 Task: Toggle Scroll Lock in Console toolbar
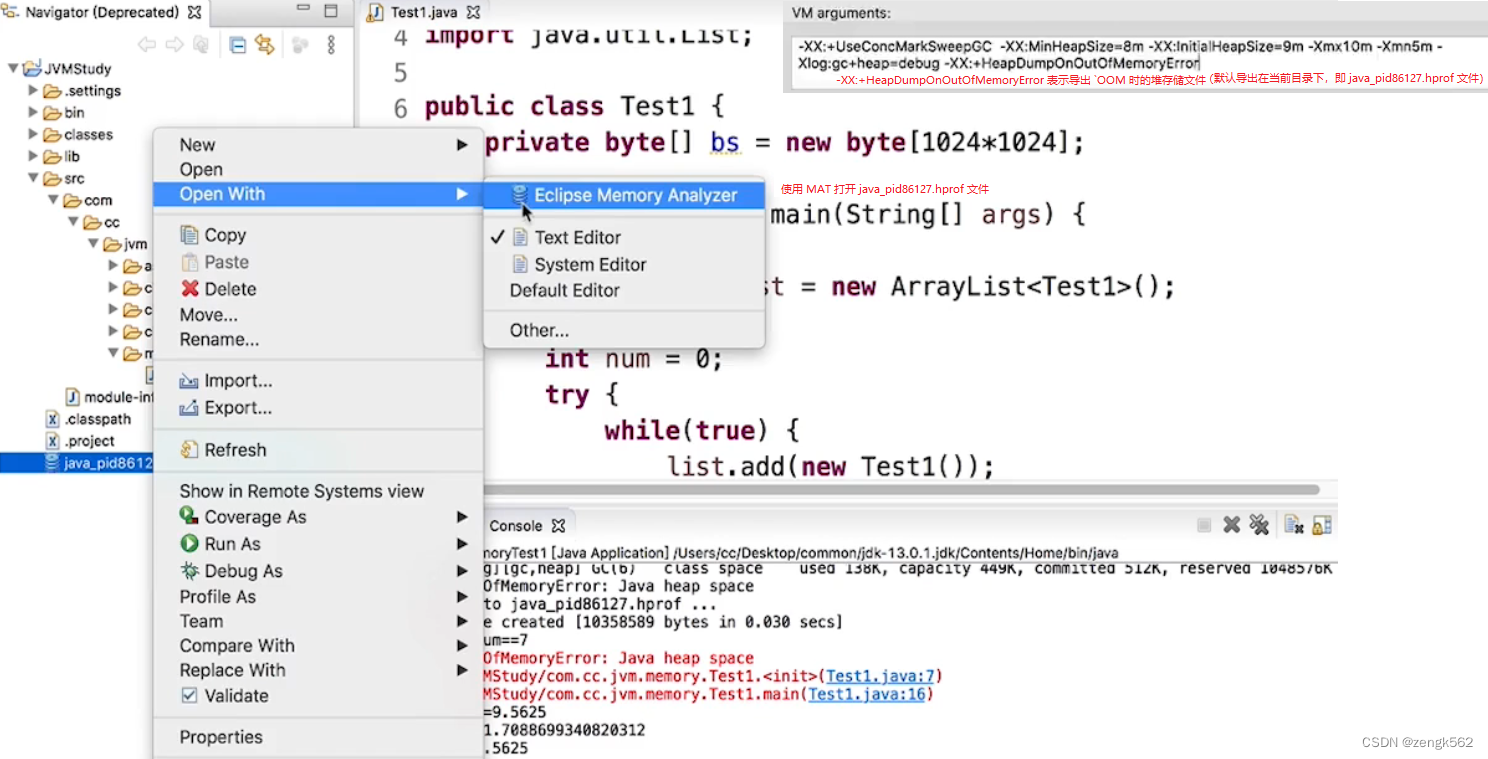1321,525
